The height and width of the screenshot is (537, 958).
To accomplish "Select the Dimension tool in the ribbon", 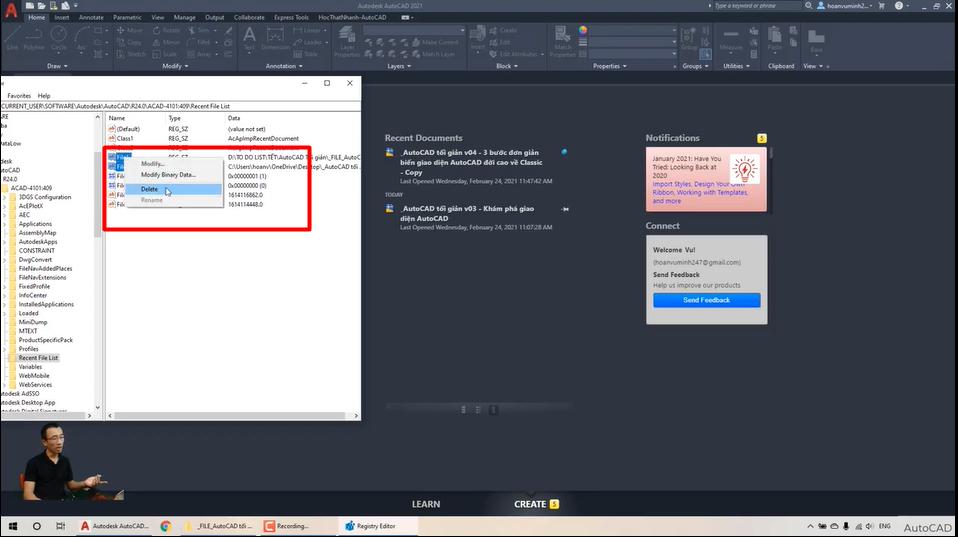I will coord(275,38).
